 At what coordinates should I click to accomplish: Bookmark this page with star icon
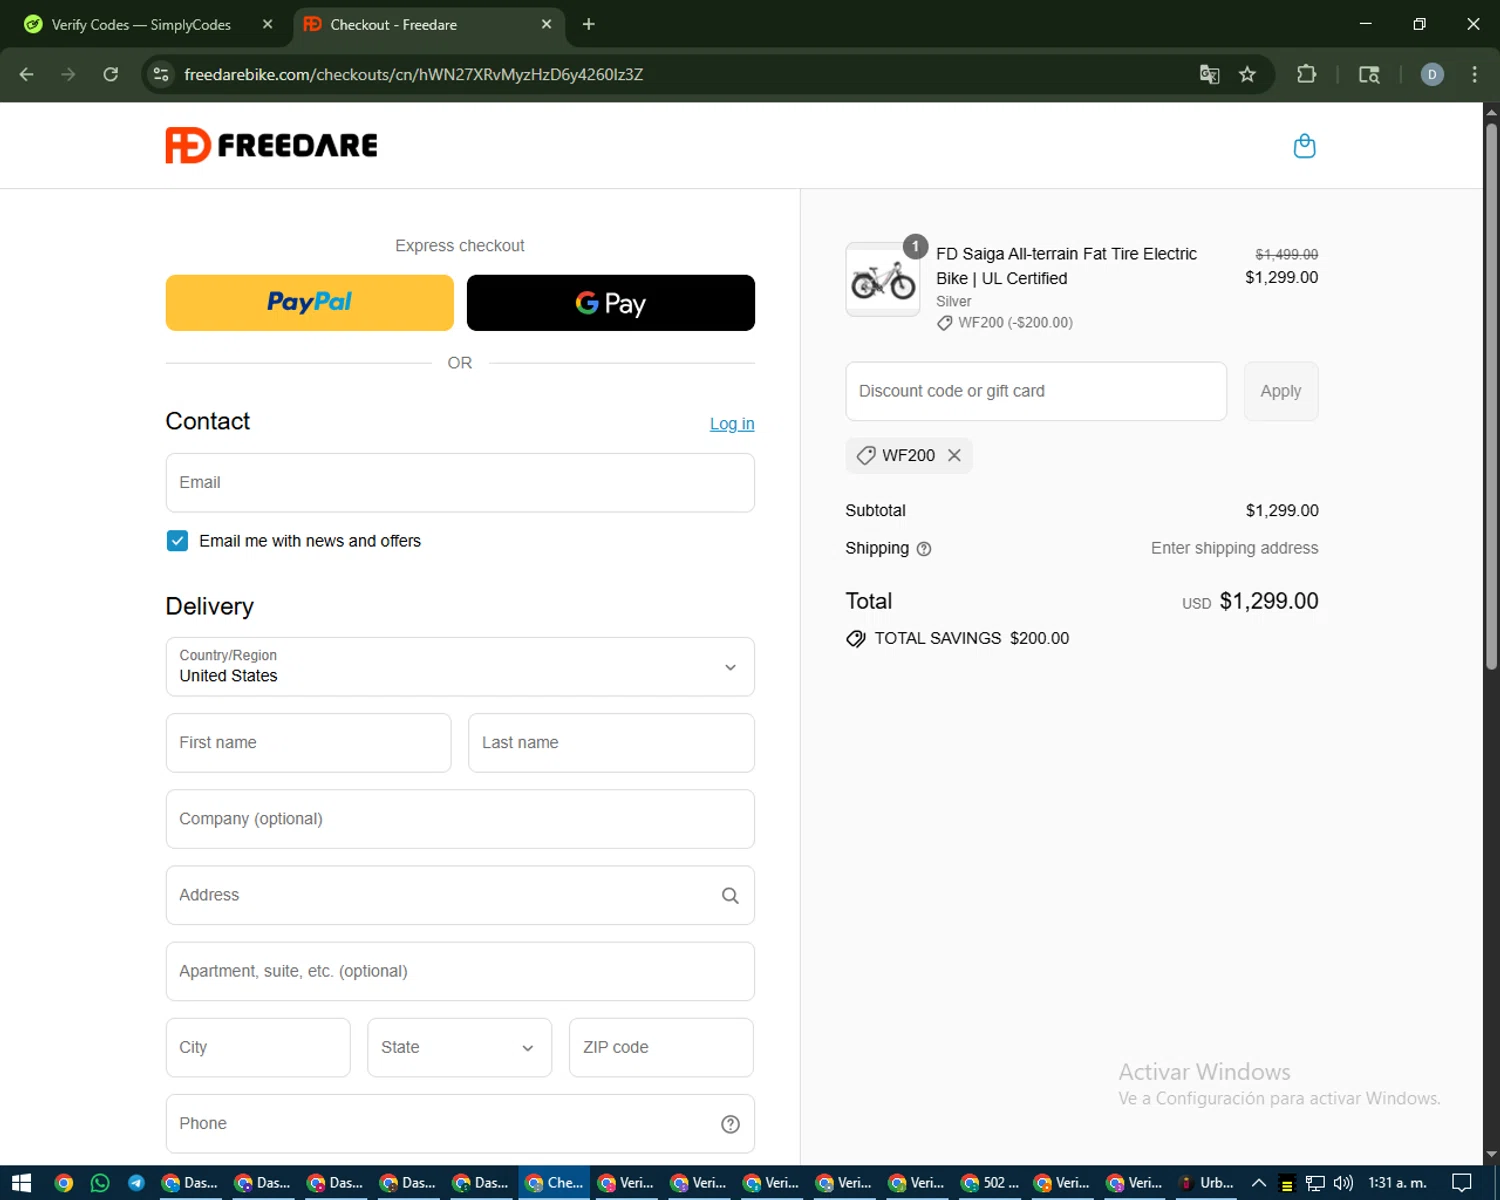pos(1247,74)
